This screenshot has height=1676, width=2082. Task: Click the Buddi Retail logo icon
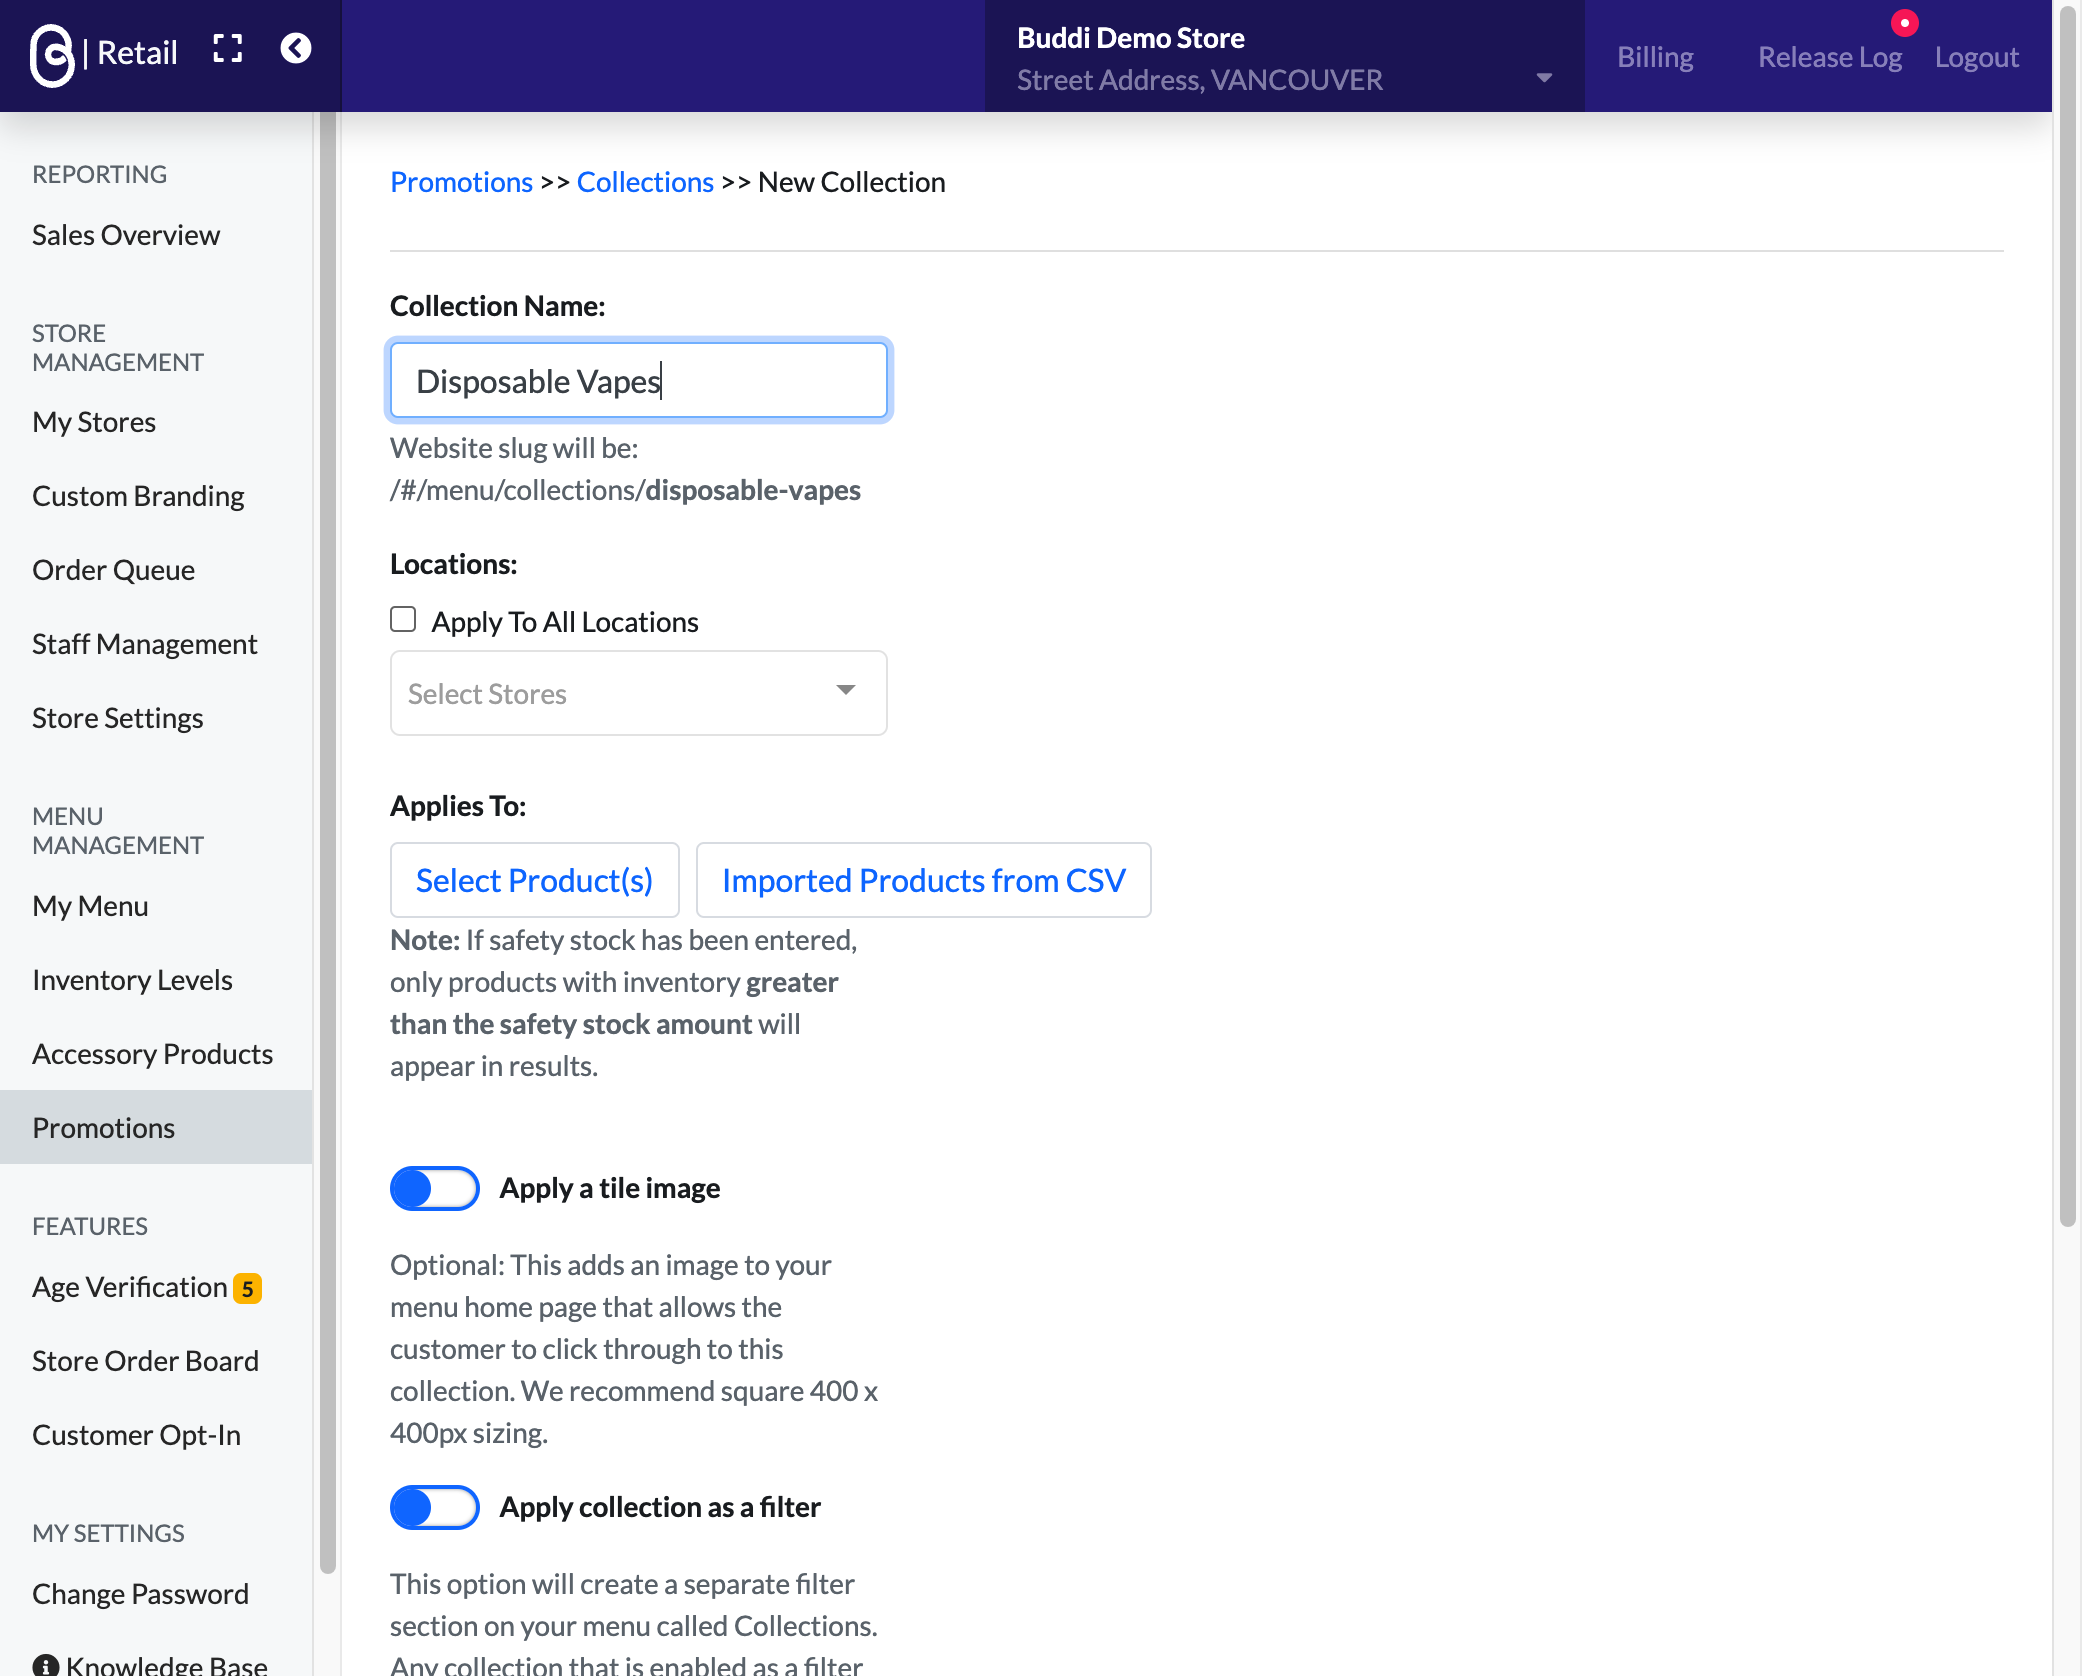[x=52, y=55]
